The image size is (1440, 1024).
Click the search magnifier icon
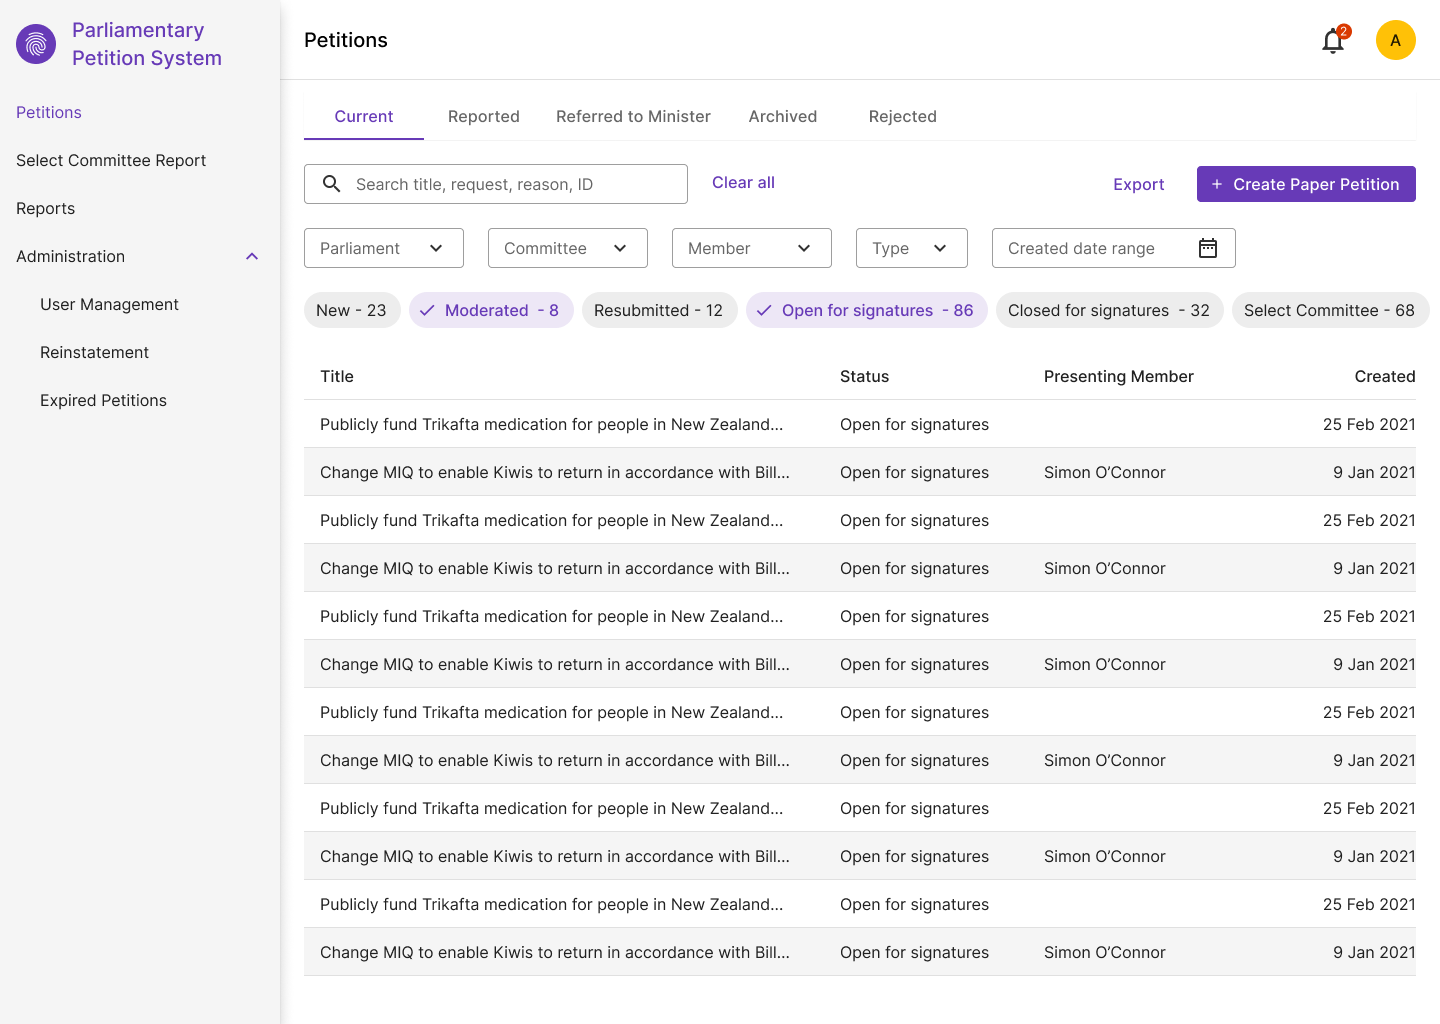(x=332, y=184)
